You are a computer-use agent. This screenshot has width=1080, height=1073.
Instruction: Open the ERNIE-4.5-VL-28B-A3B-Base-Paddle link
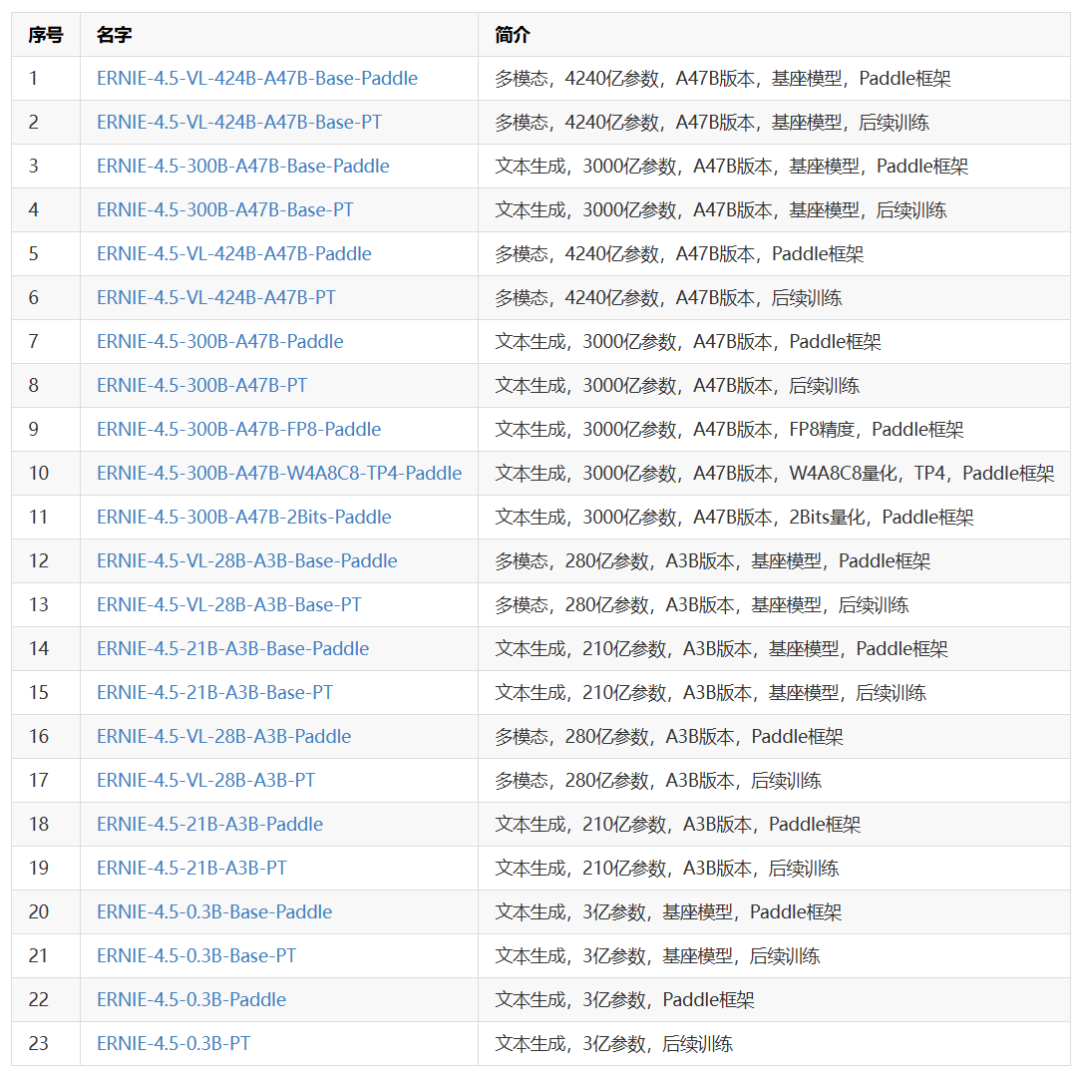tap(247, 561)
